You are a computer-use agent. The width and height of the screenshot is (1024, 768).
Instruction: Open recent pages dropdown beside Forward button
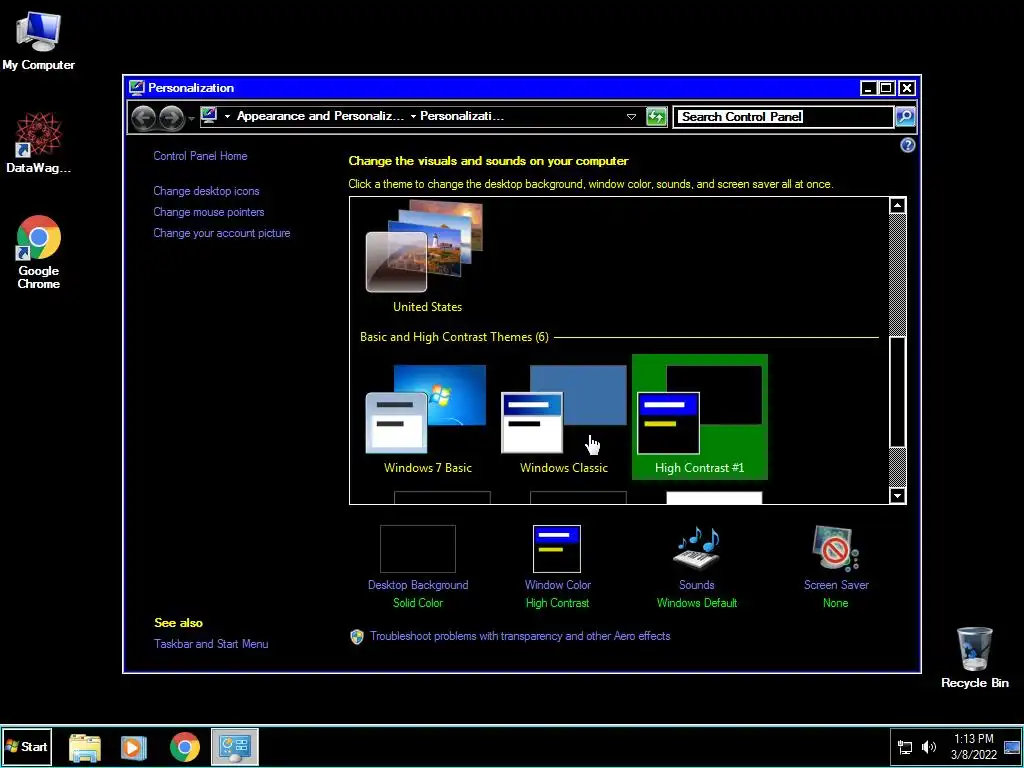coord(191,118)
